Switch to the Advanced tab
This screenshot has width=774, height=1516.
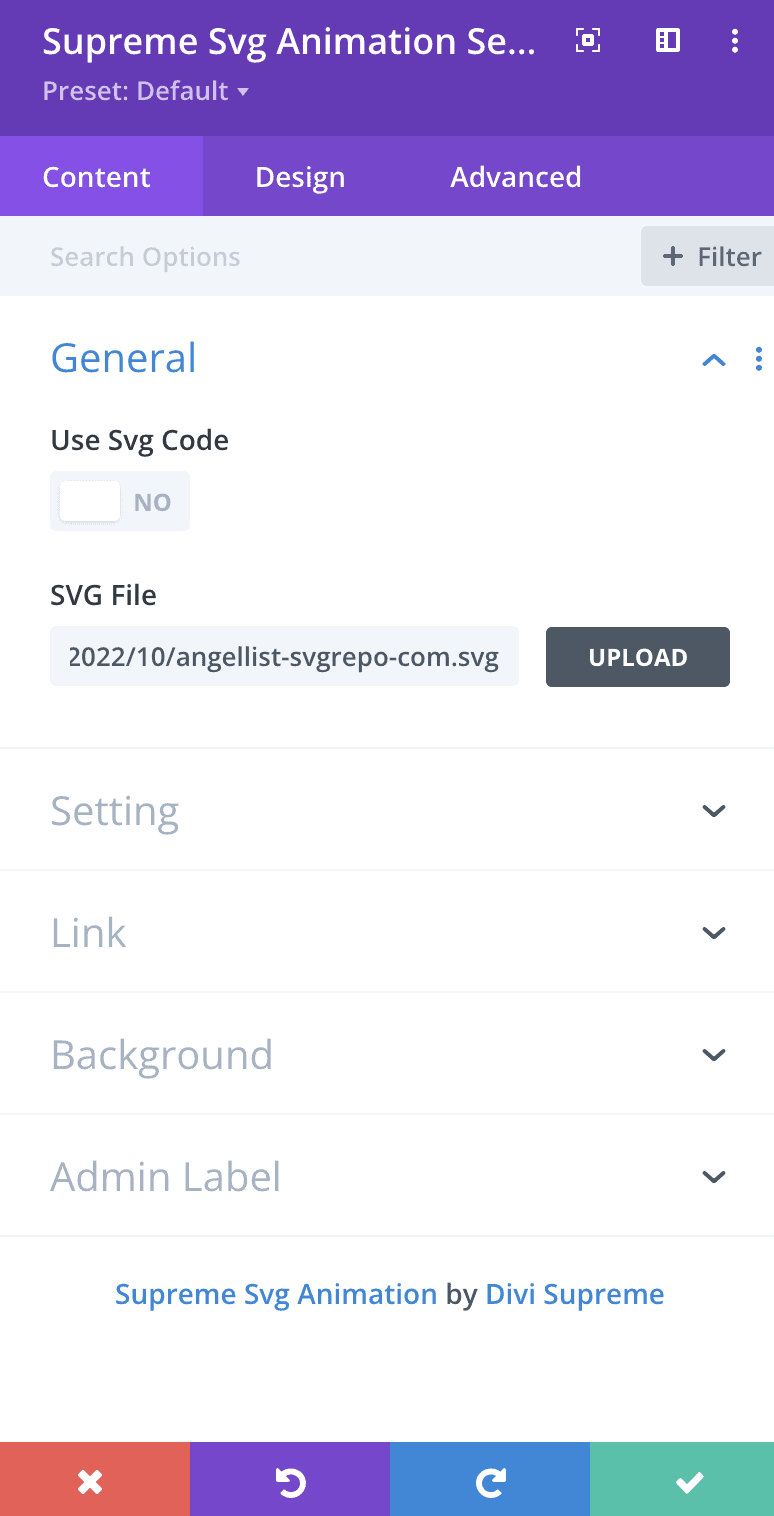(x=515, y=177)
